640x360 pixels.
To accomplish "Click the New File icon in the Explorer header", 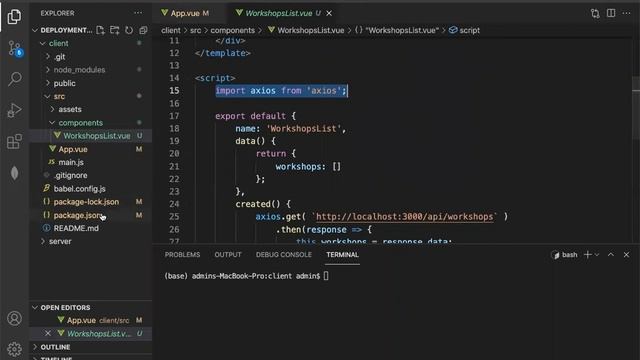I will (x=100, y=30).
